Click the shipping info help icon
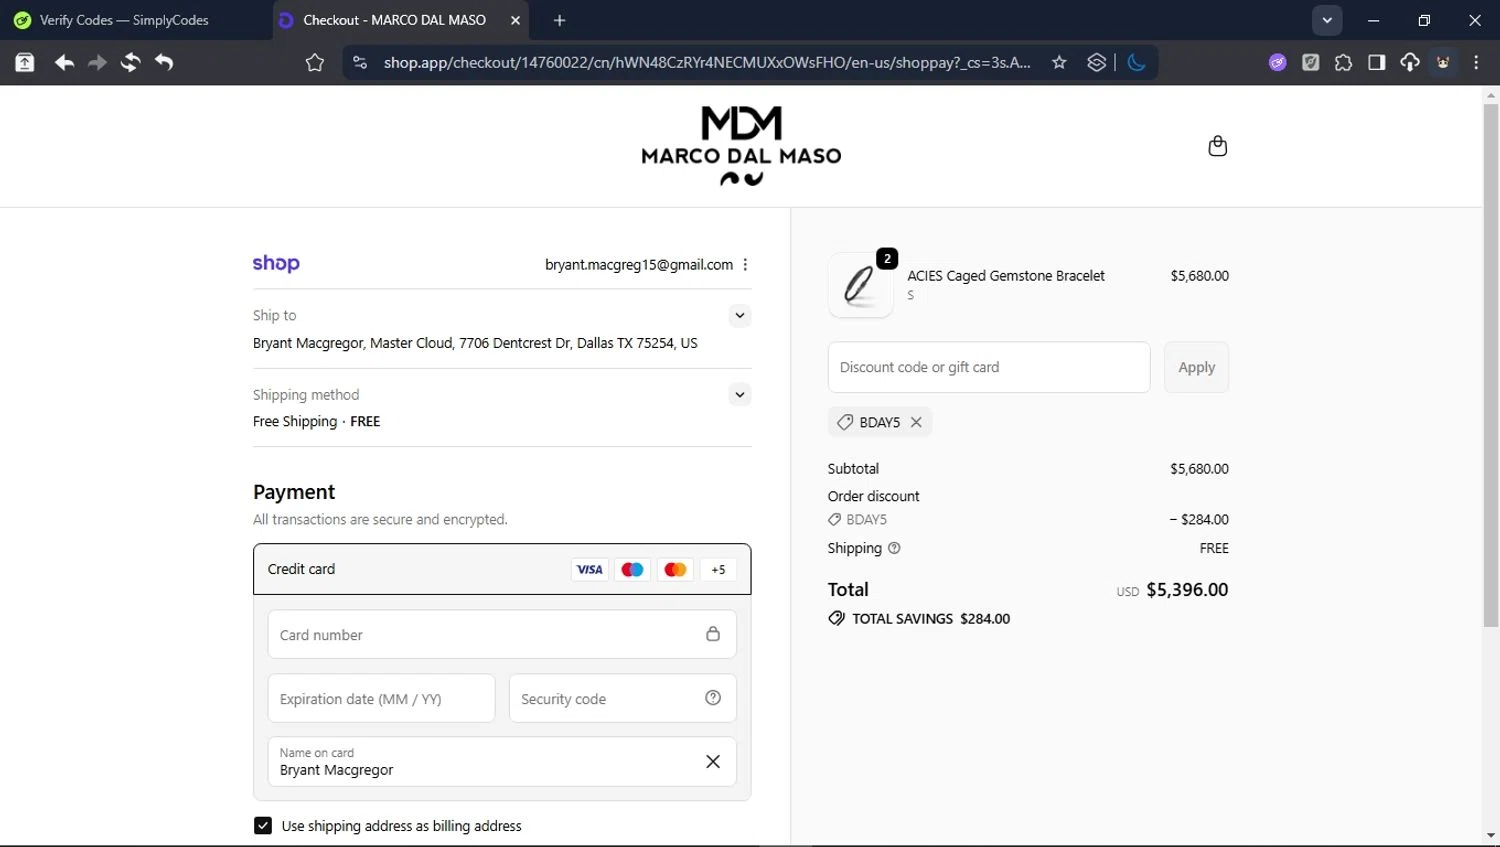Screen dimensions: 1500x847 coord(894,548)
